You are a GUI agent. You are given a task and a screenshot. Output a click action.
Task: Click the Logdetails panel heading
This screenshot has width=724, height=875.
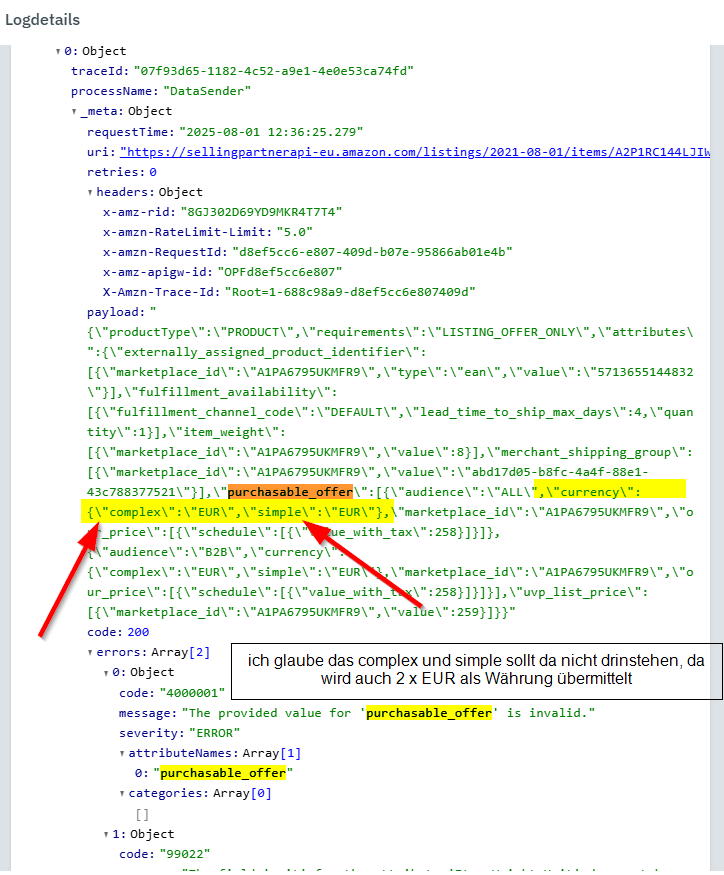click(43, 20)
